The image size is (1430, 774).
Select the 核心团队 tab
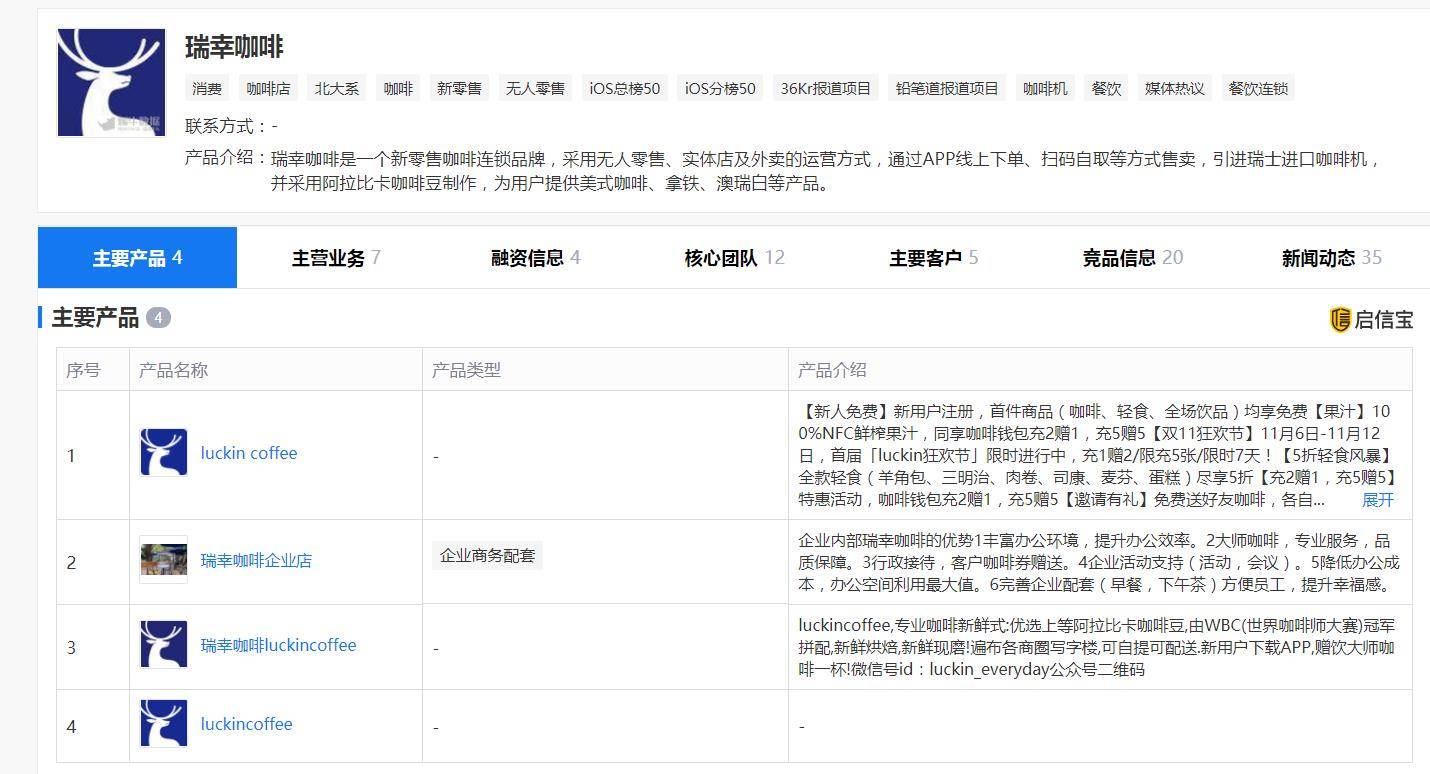coord(734,258)
